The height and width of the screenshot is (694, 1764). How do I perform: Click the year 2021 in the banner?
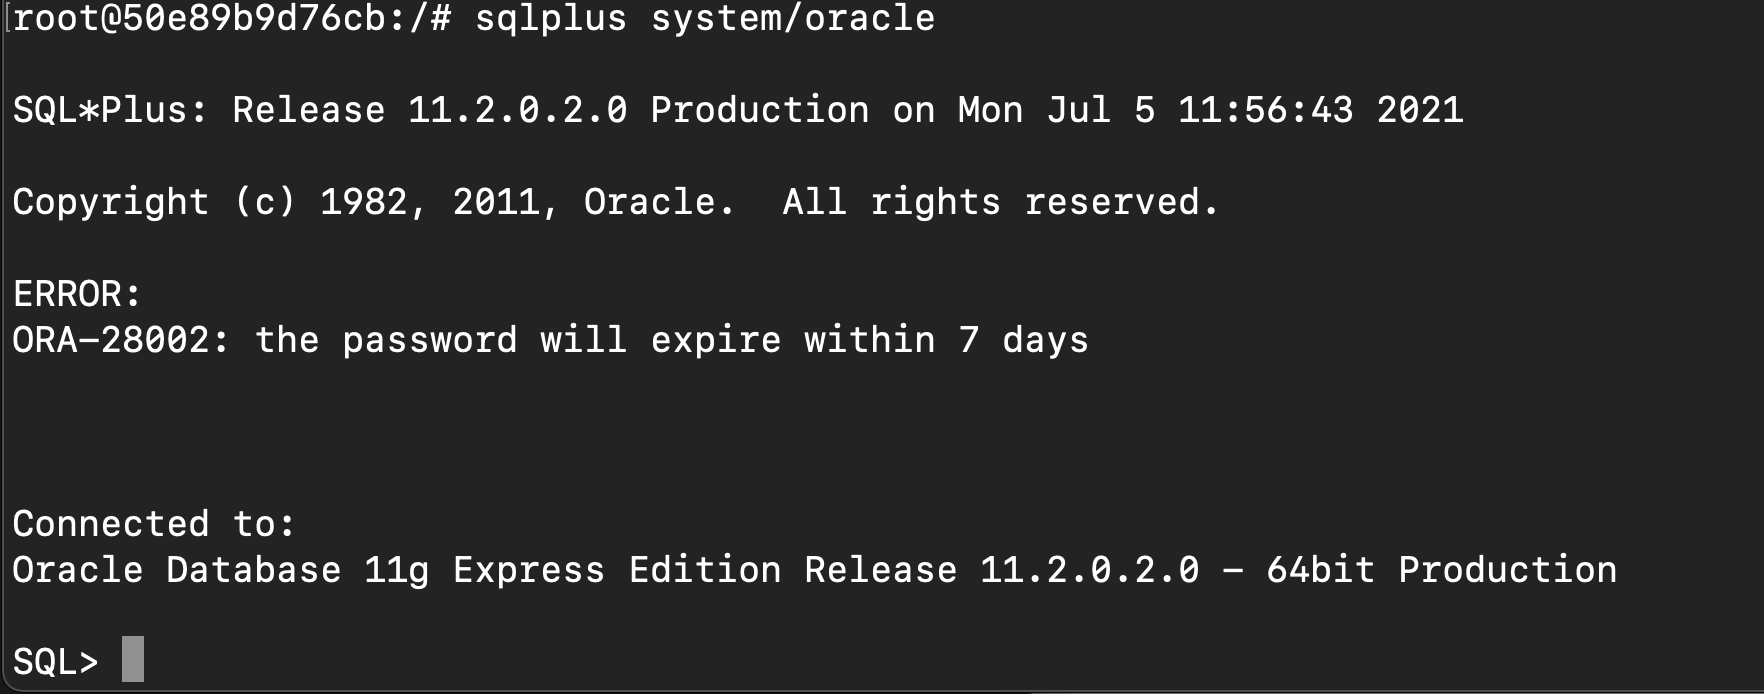1419,110
